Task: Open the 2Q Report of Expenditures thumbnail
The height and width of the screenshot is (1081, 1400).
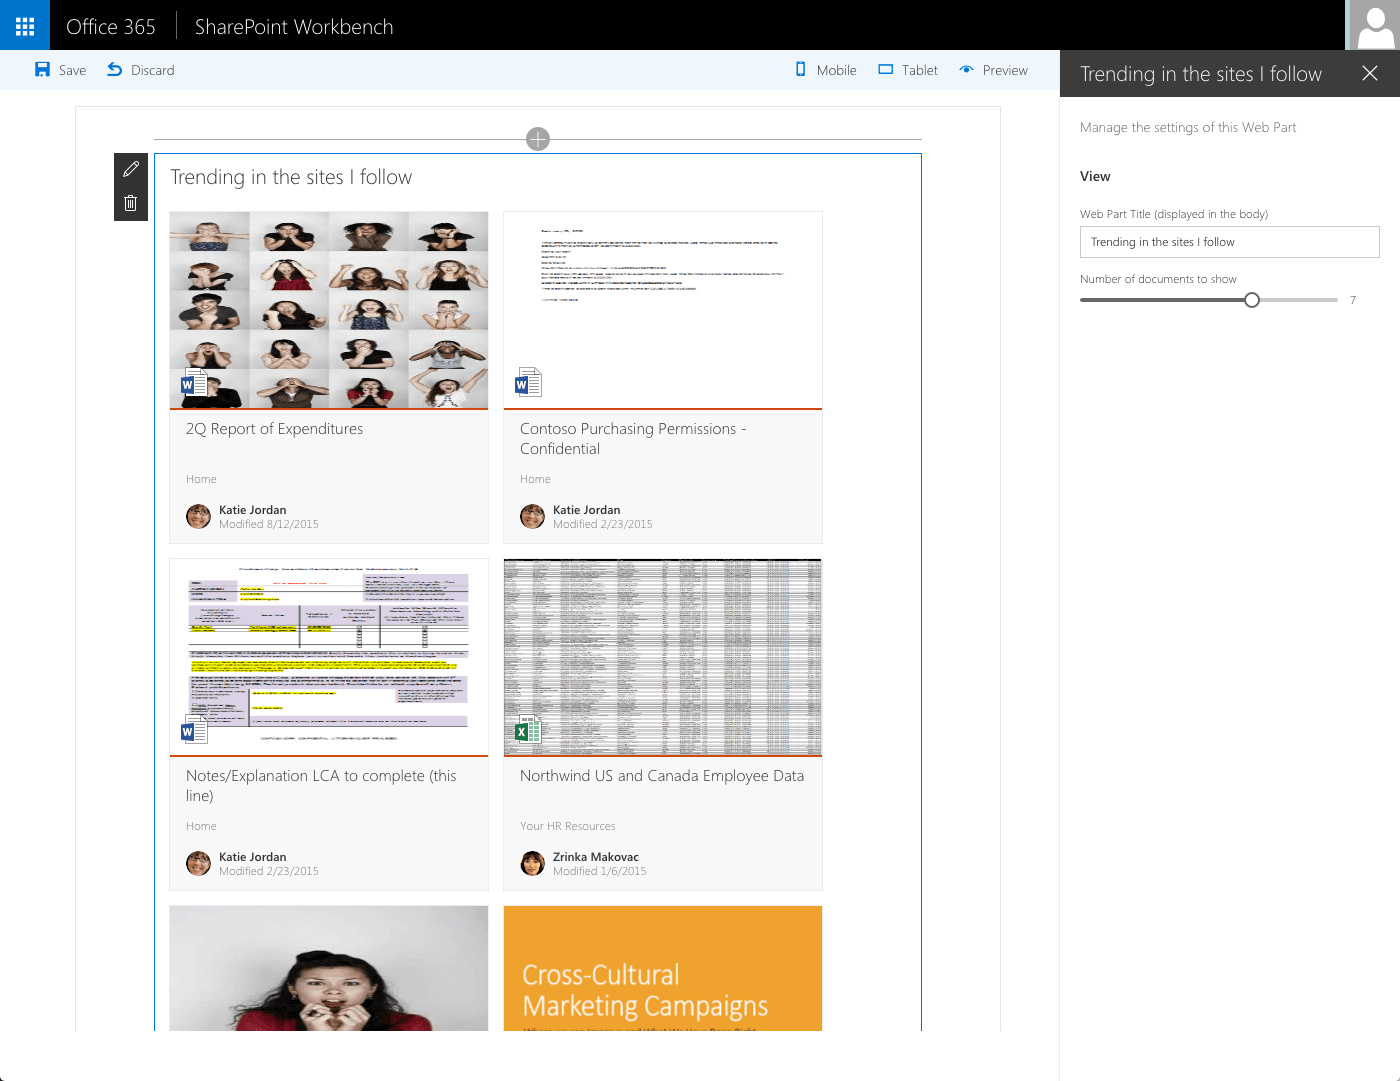Action: point(329,310)
